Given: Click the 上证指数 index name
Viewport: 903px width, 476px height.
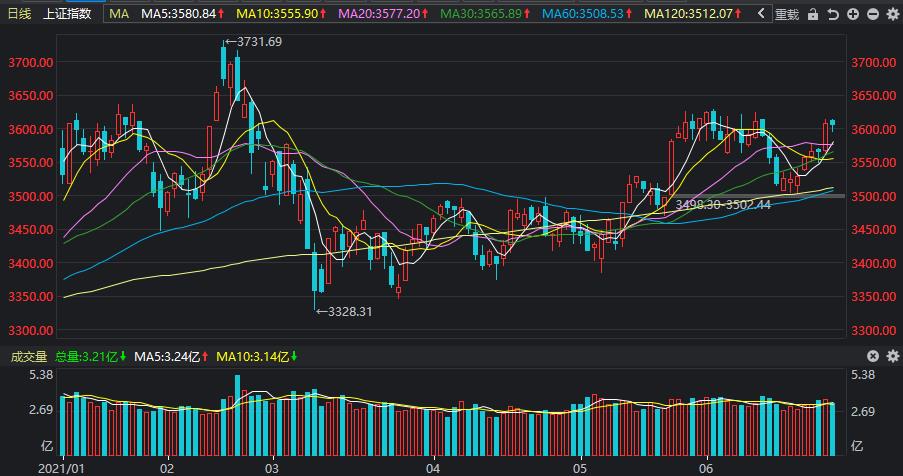Looking at the screenshot, I should (67, 14).
